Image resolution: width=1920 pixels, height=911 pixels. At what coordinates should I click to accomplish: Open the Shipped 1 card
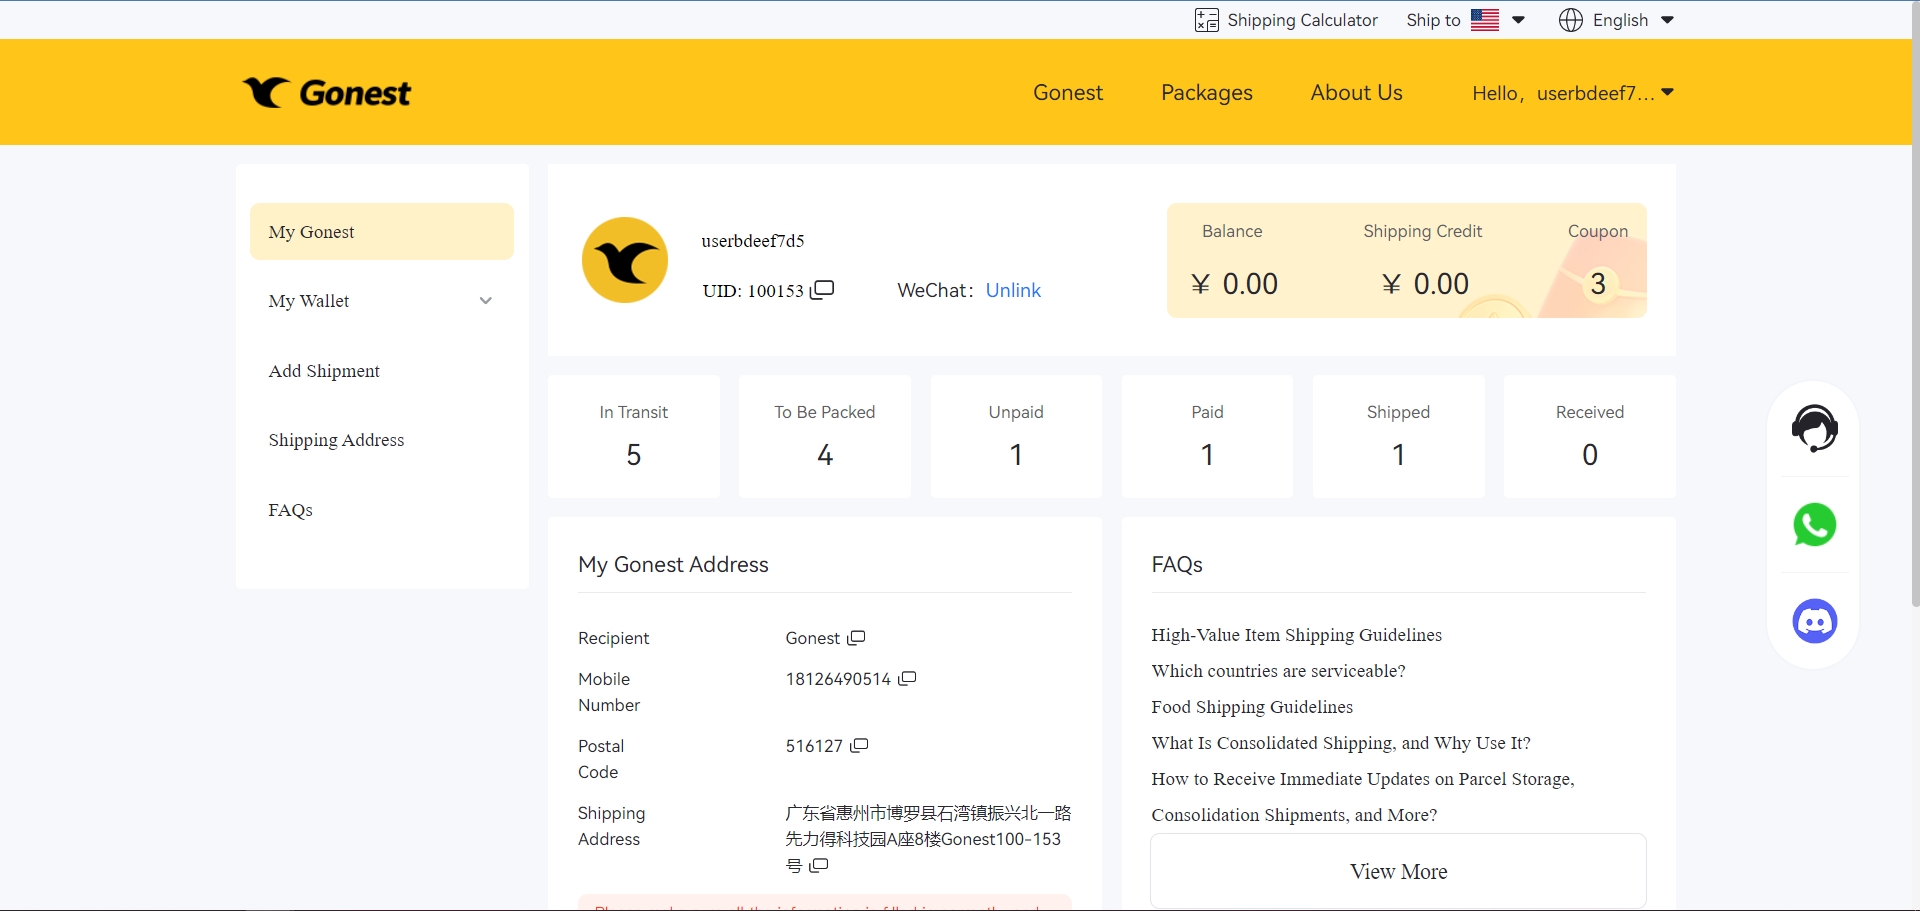coord(1399,436)
